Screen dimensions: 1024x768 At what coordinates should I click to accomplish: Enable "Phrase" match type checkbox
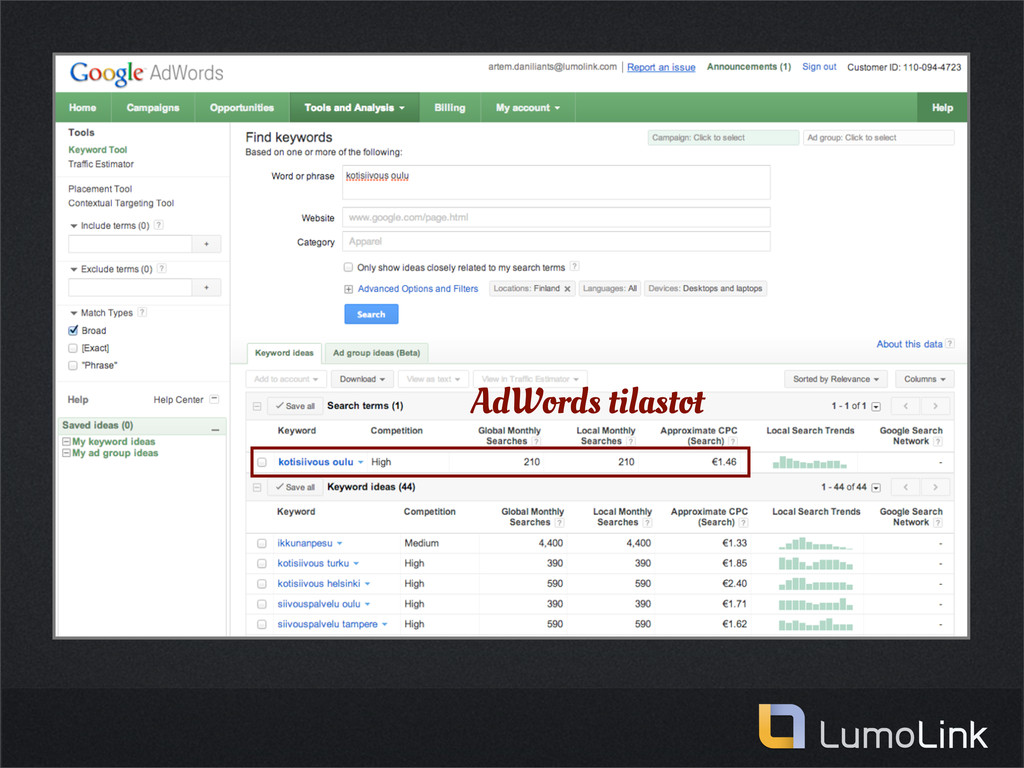pyautogui.click(x=73, y=365)
